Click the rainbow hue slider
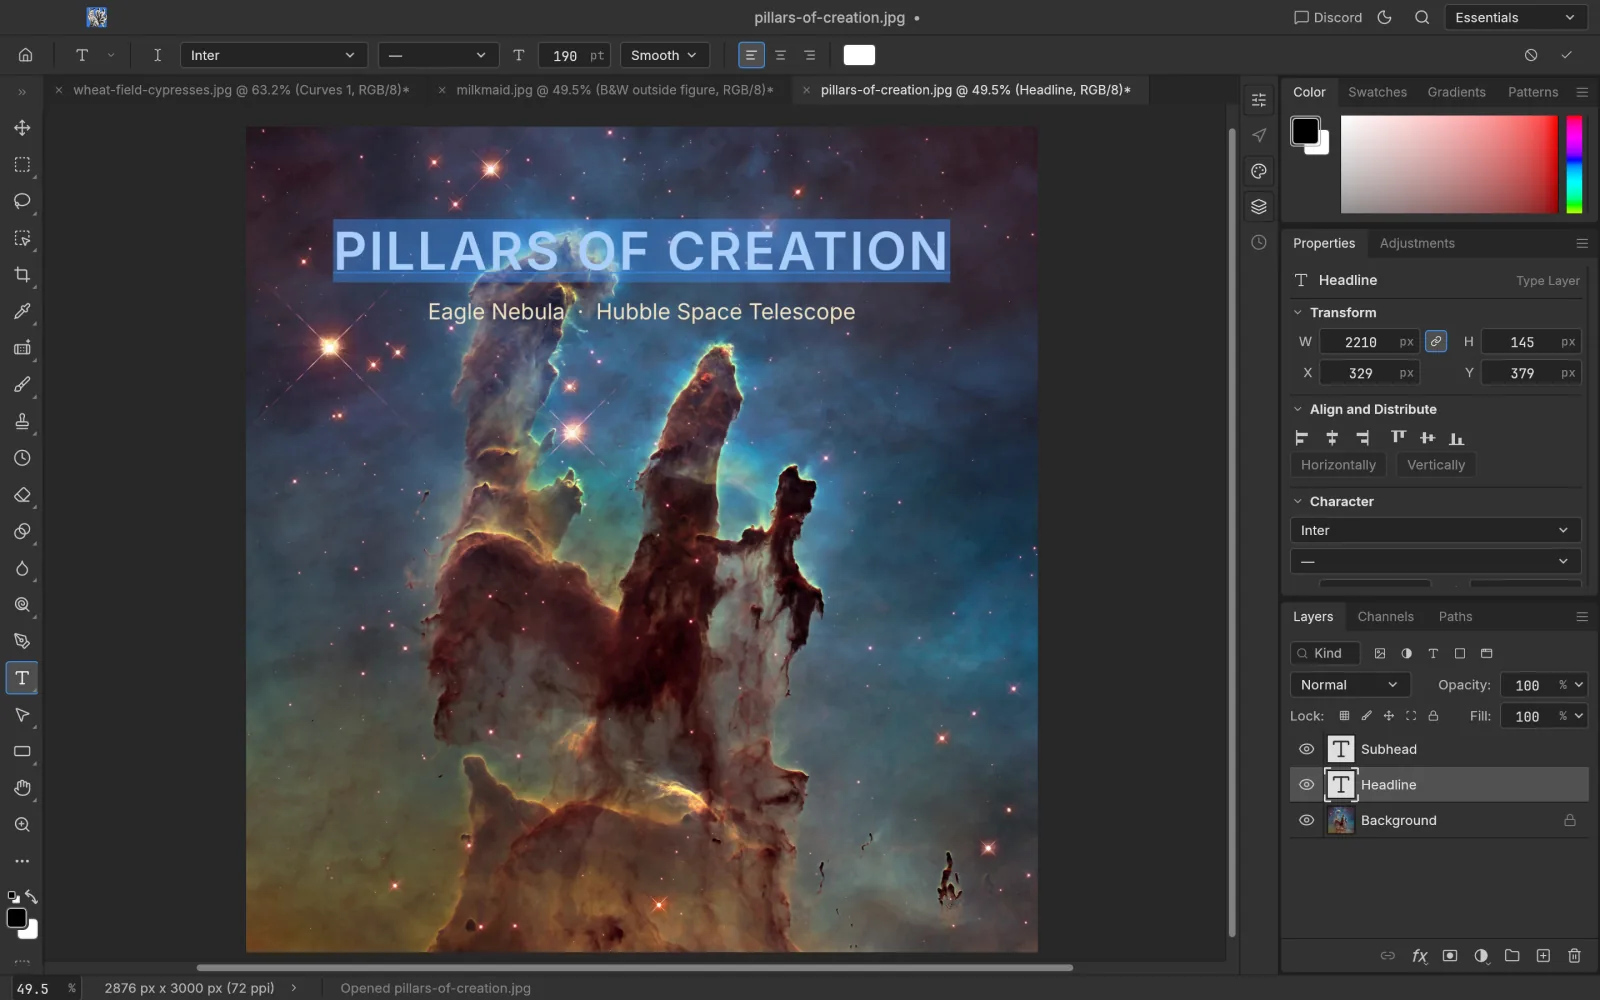This screenshot has width=1600, height=1000. point(1574,164)
